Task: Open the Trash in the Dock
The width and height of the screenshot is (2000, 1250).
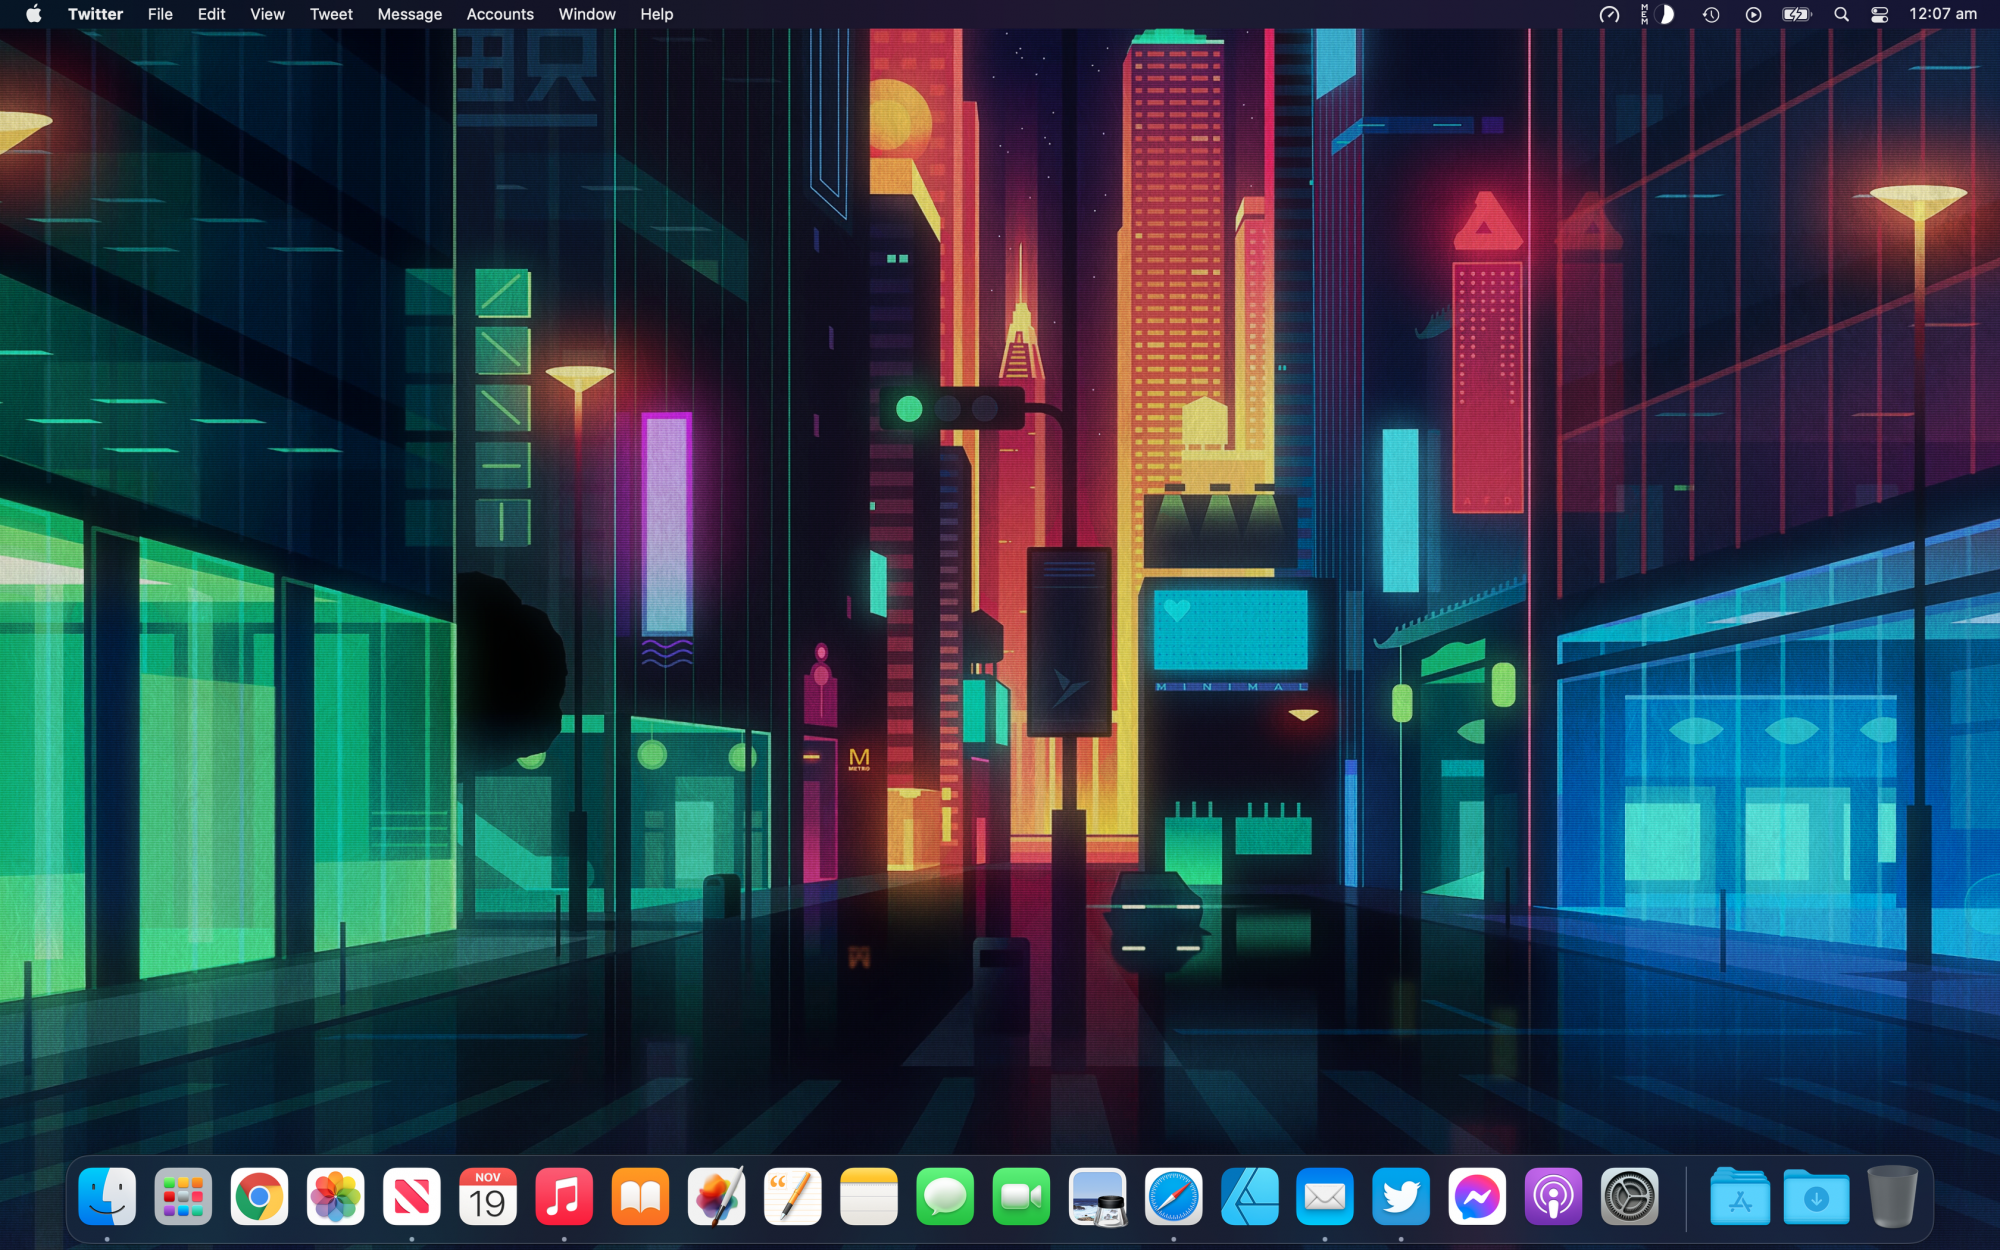Action: pyautogui.click(x=1892, y=1196)
